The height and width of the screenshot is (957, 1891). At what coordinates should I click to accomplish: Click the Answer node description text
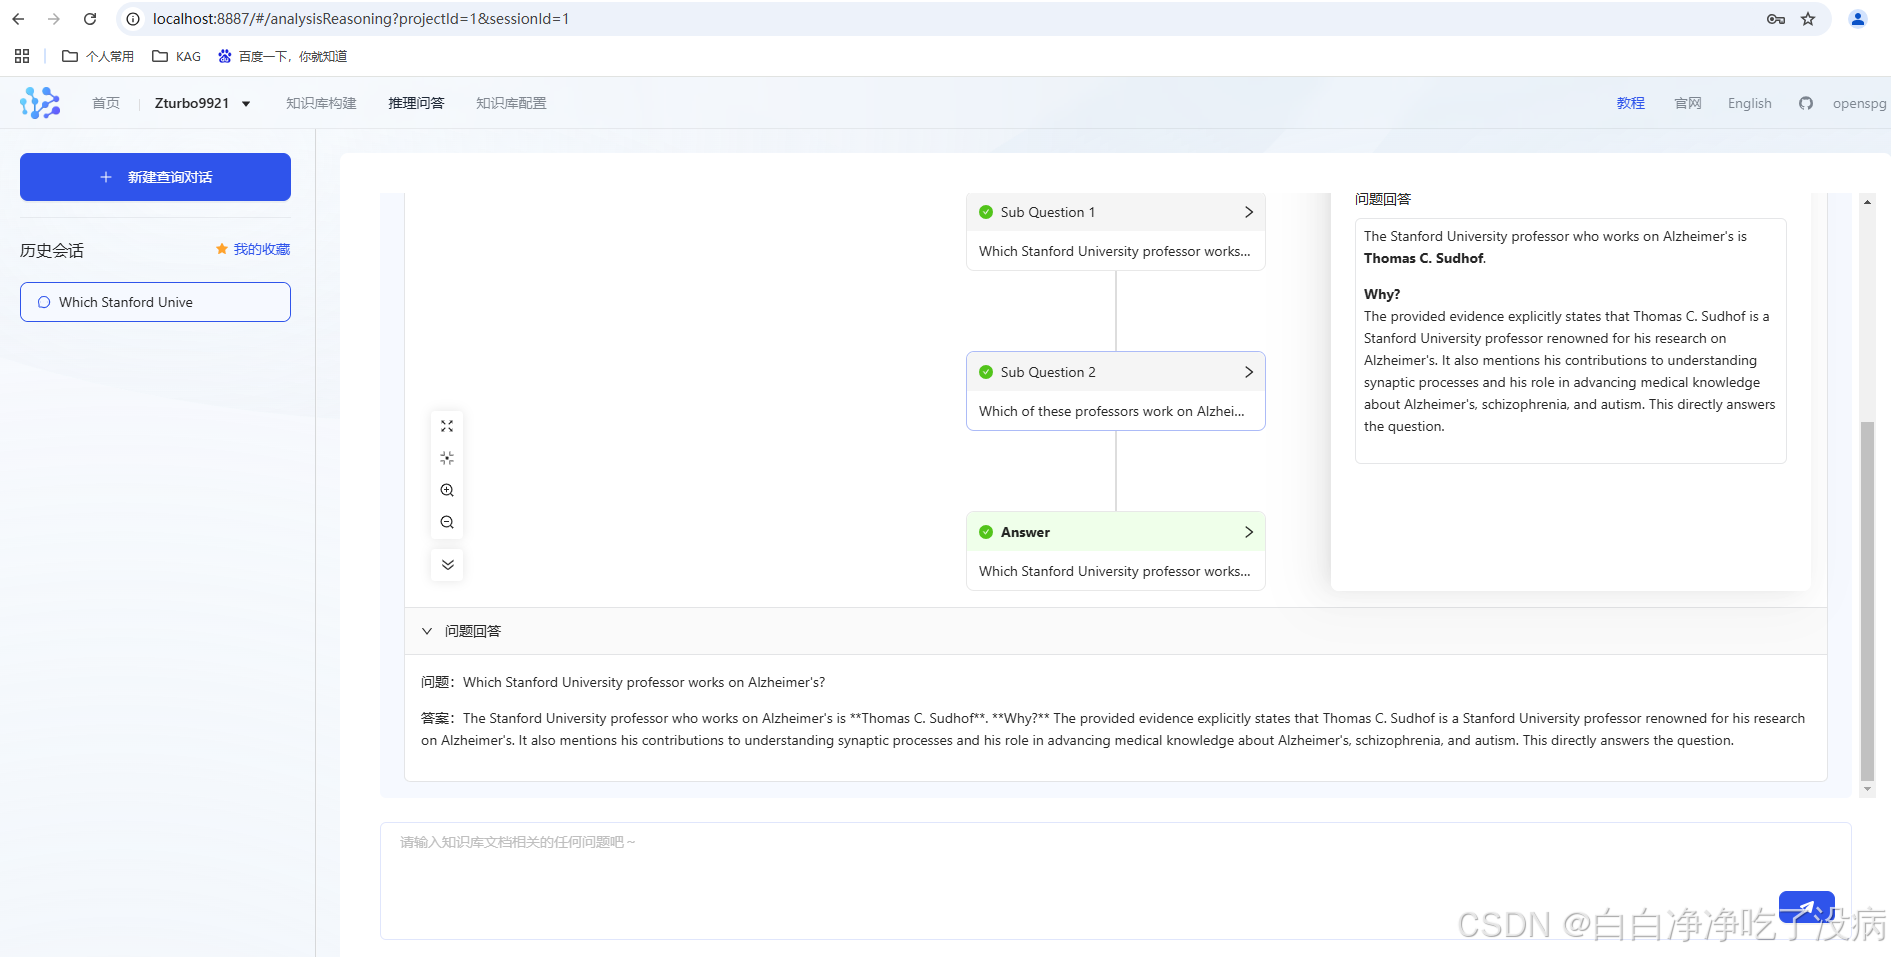point(1115,571)
